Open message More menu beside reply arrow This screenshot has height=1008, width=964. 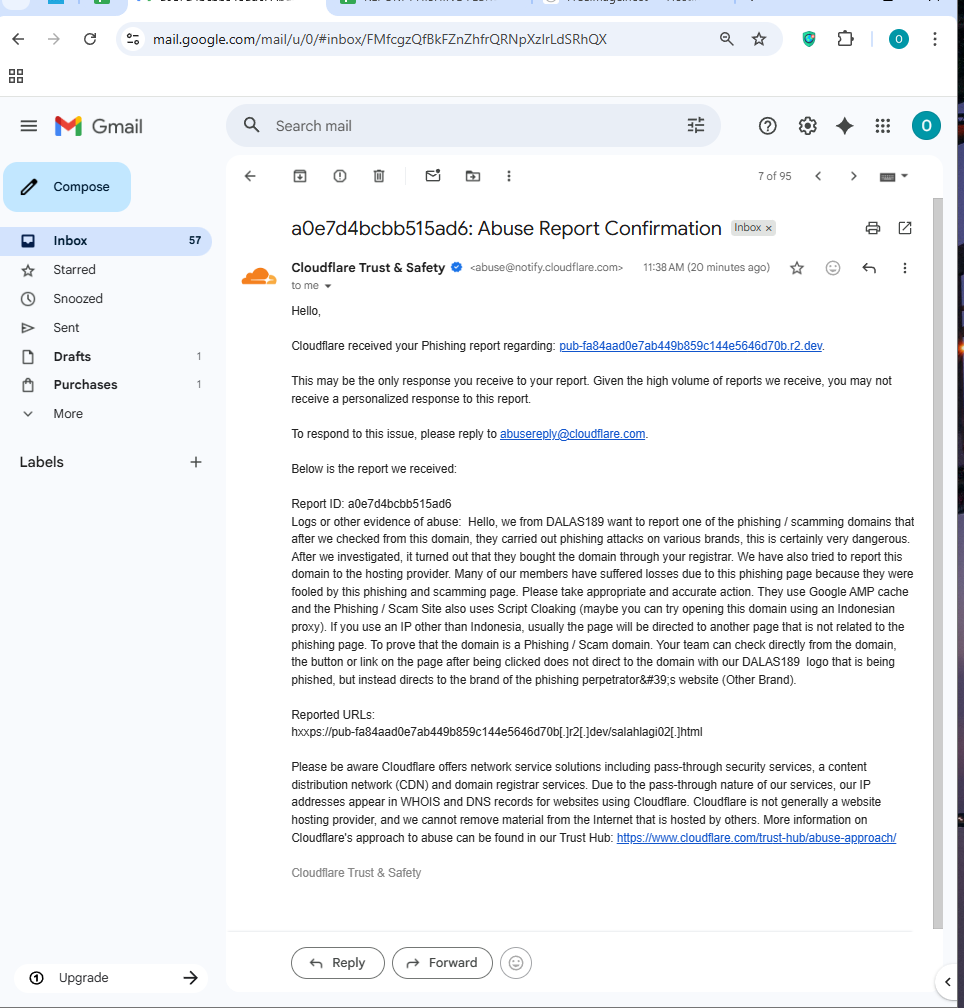click(905, 268)
